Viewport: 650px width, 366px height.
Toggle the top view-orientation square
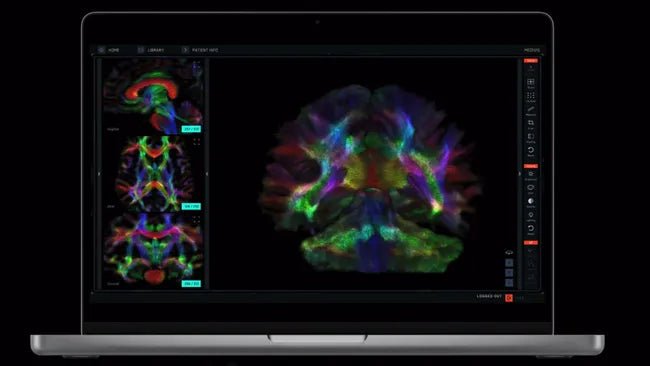pos(509,262)
